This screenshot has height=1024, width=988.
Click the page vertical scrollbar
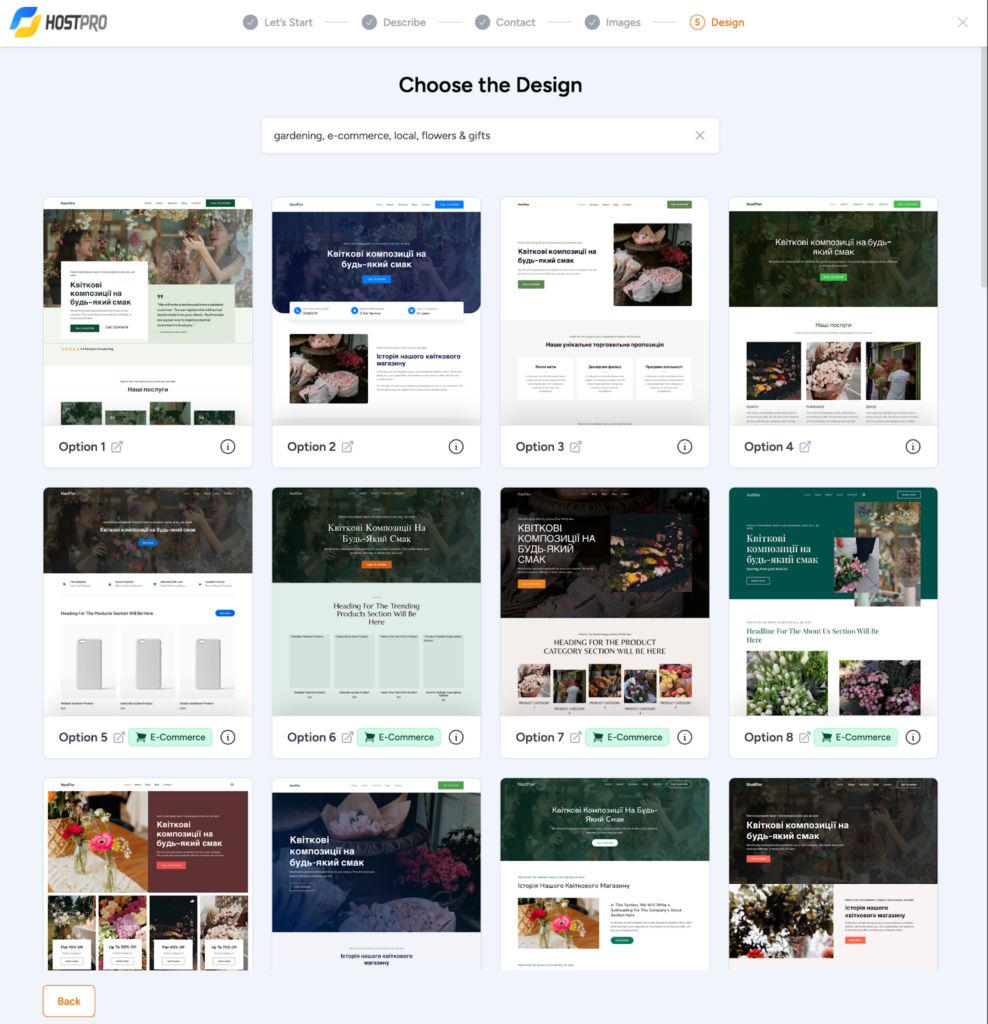click(983, 167)
